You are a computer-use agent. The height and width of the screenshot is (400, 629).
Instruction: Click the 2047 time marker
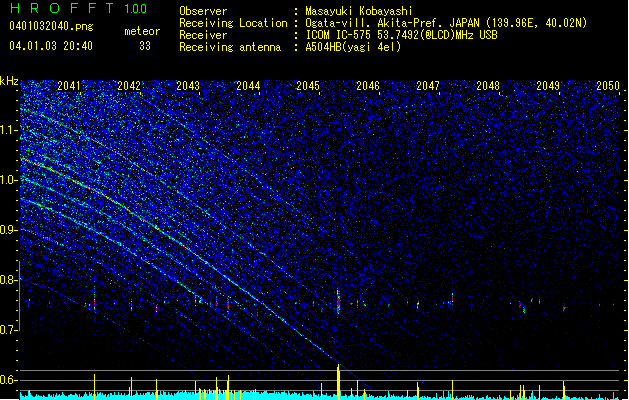tap(428, 85)
